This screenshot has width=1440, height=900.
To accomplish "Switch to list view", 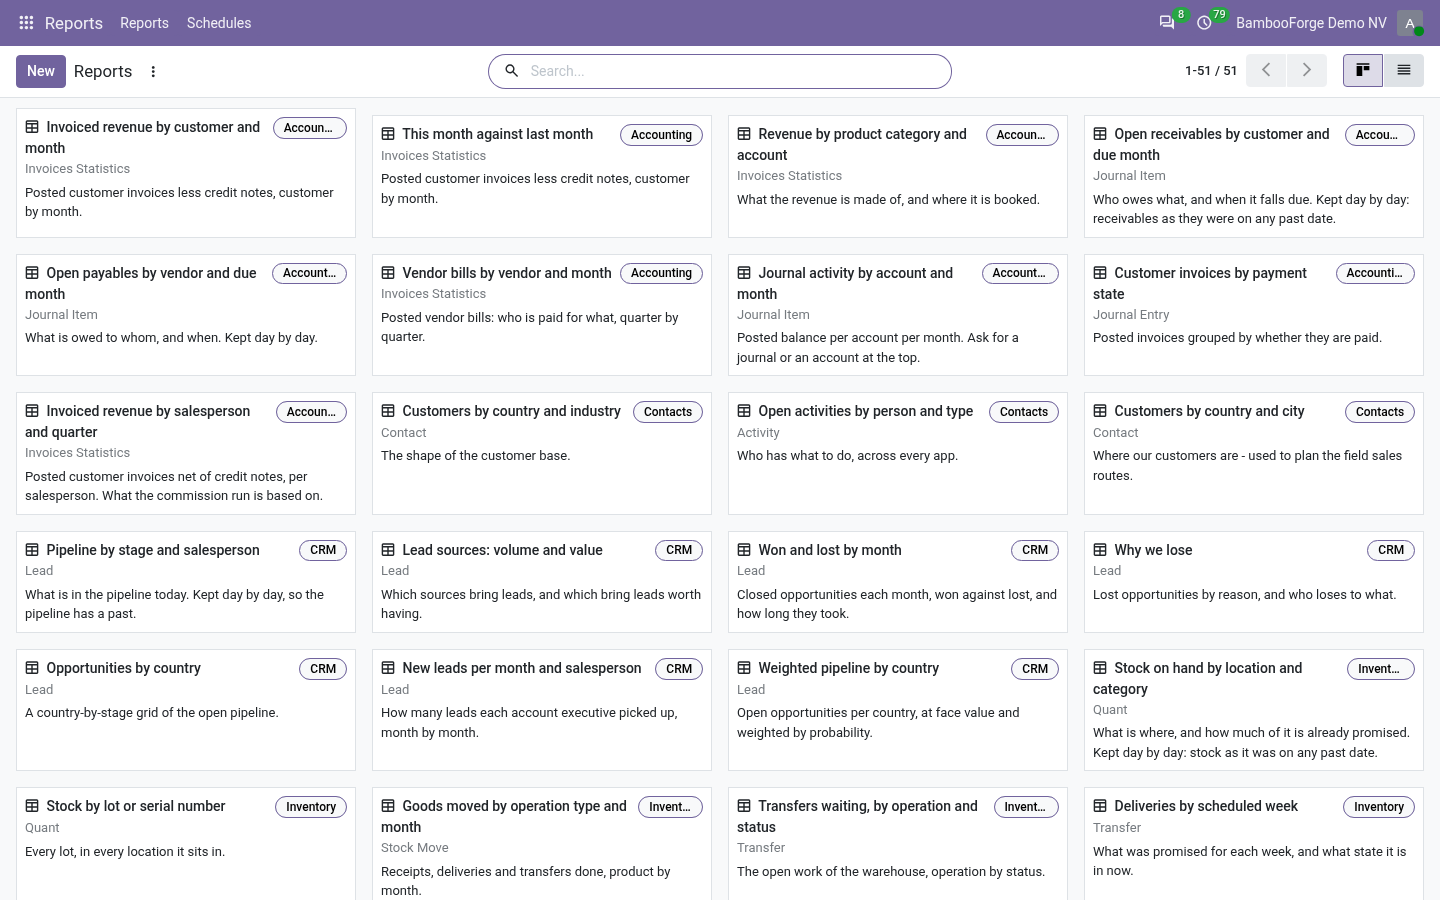I will [1404, 70].
